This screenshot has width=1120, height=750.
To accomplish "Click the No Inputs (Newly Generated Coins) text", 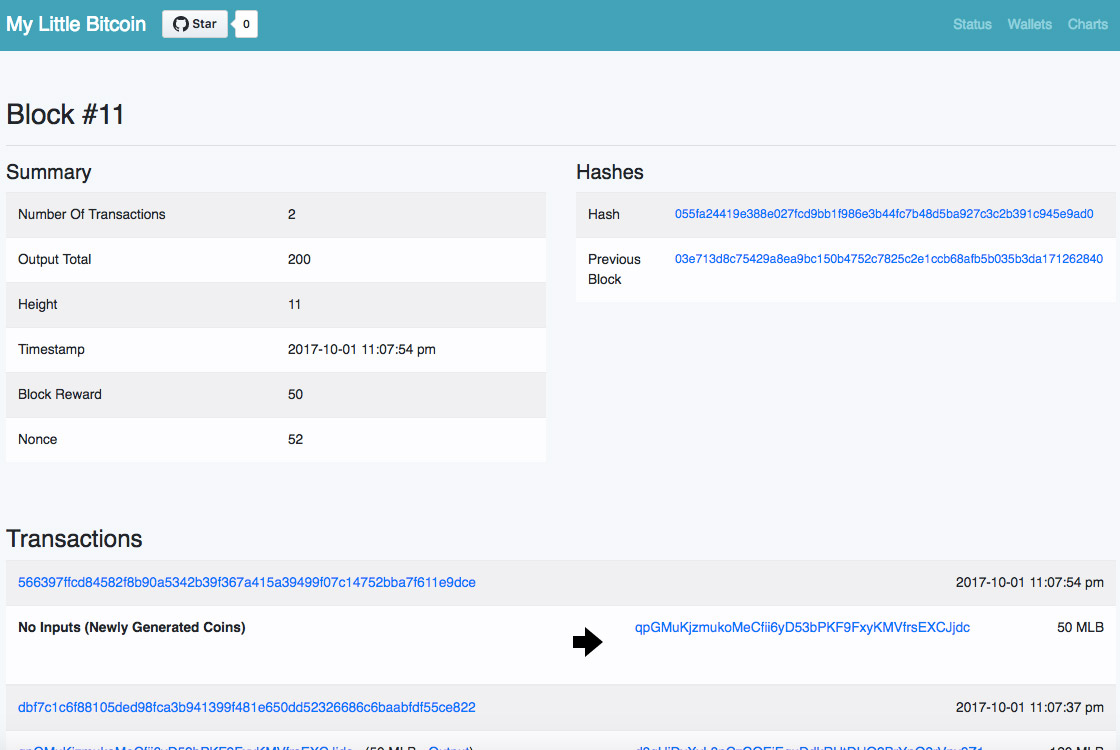I will (x=132, y=628).
